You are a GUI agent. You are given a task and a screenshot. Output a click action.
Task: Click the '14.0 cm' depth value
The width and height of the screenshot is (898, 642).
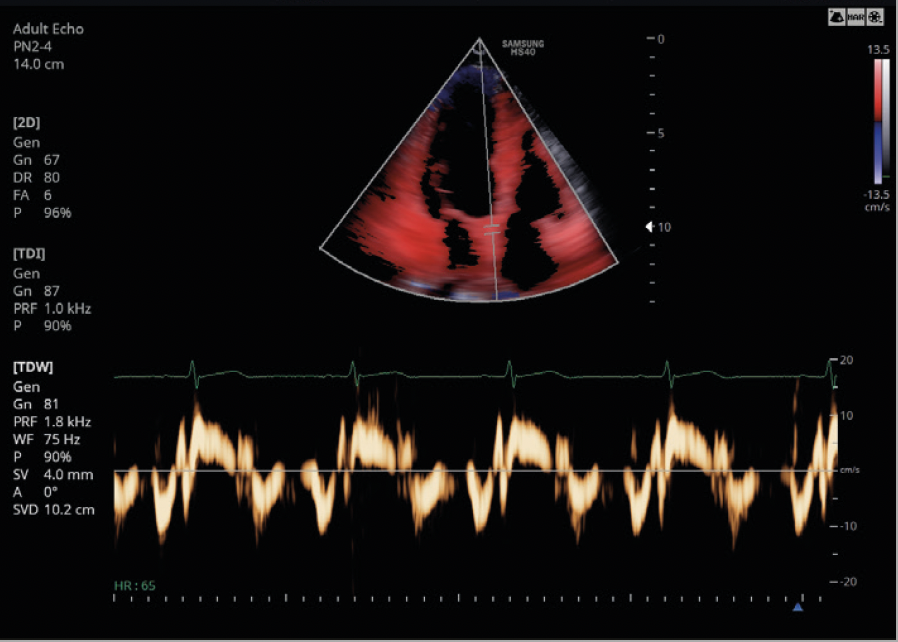tap(38, 64)
